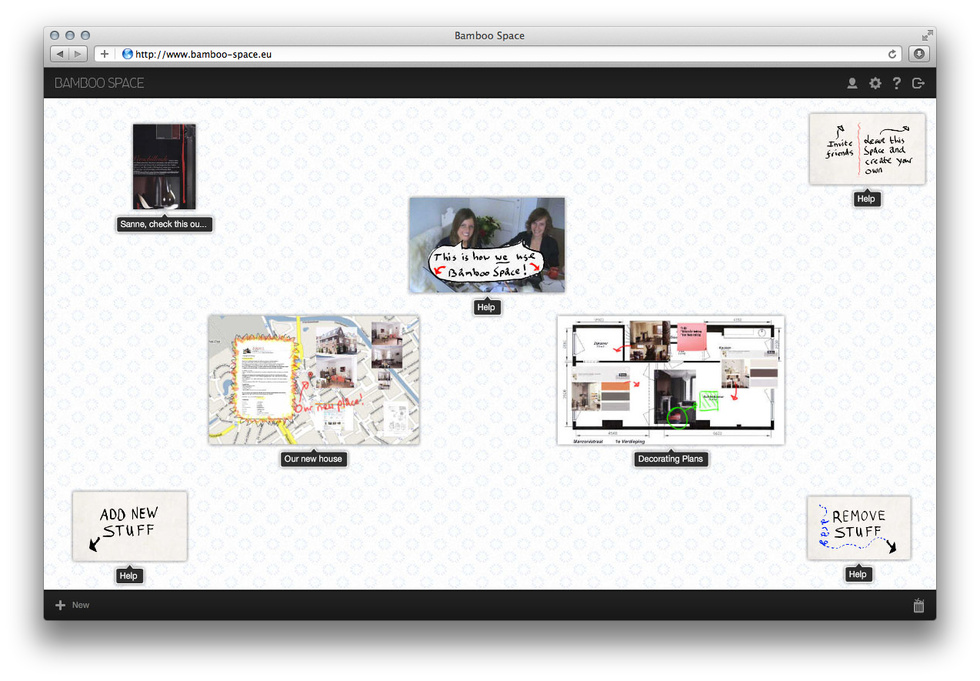Click the log out icon

click(x=918, y=83)
